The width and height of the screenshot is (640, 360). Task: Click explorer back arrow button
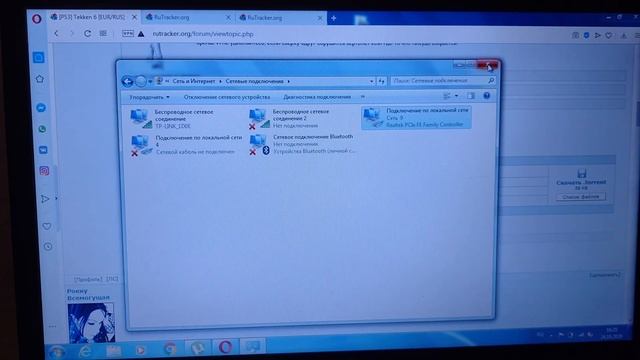coord(127,81)
